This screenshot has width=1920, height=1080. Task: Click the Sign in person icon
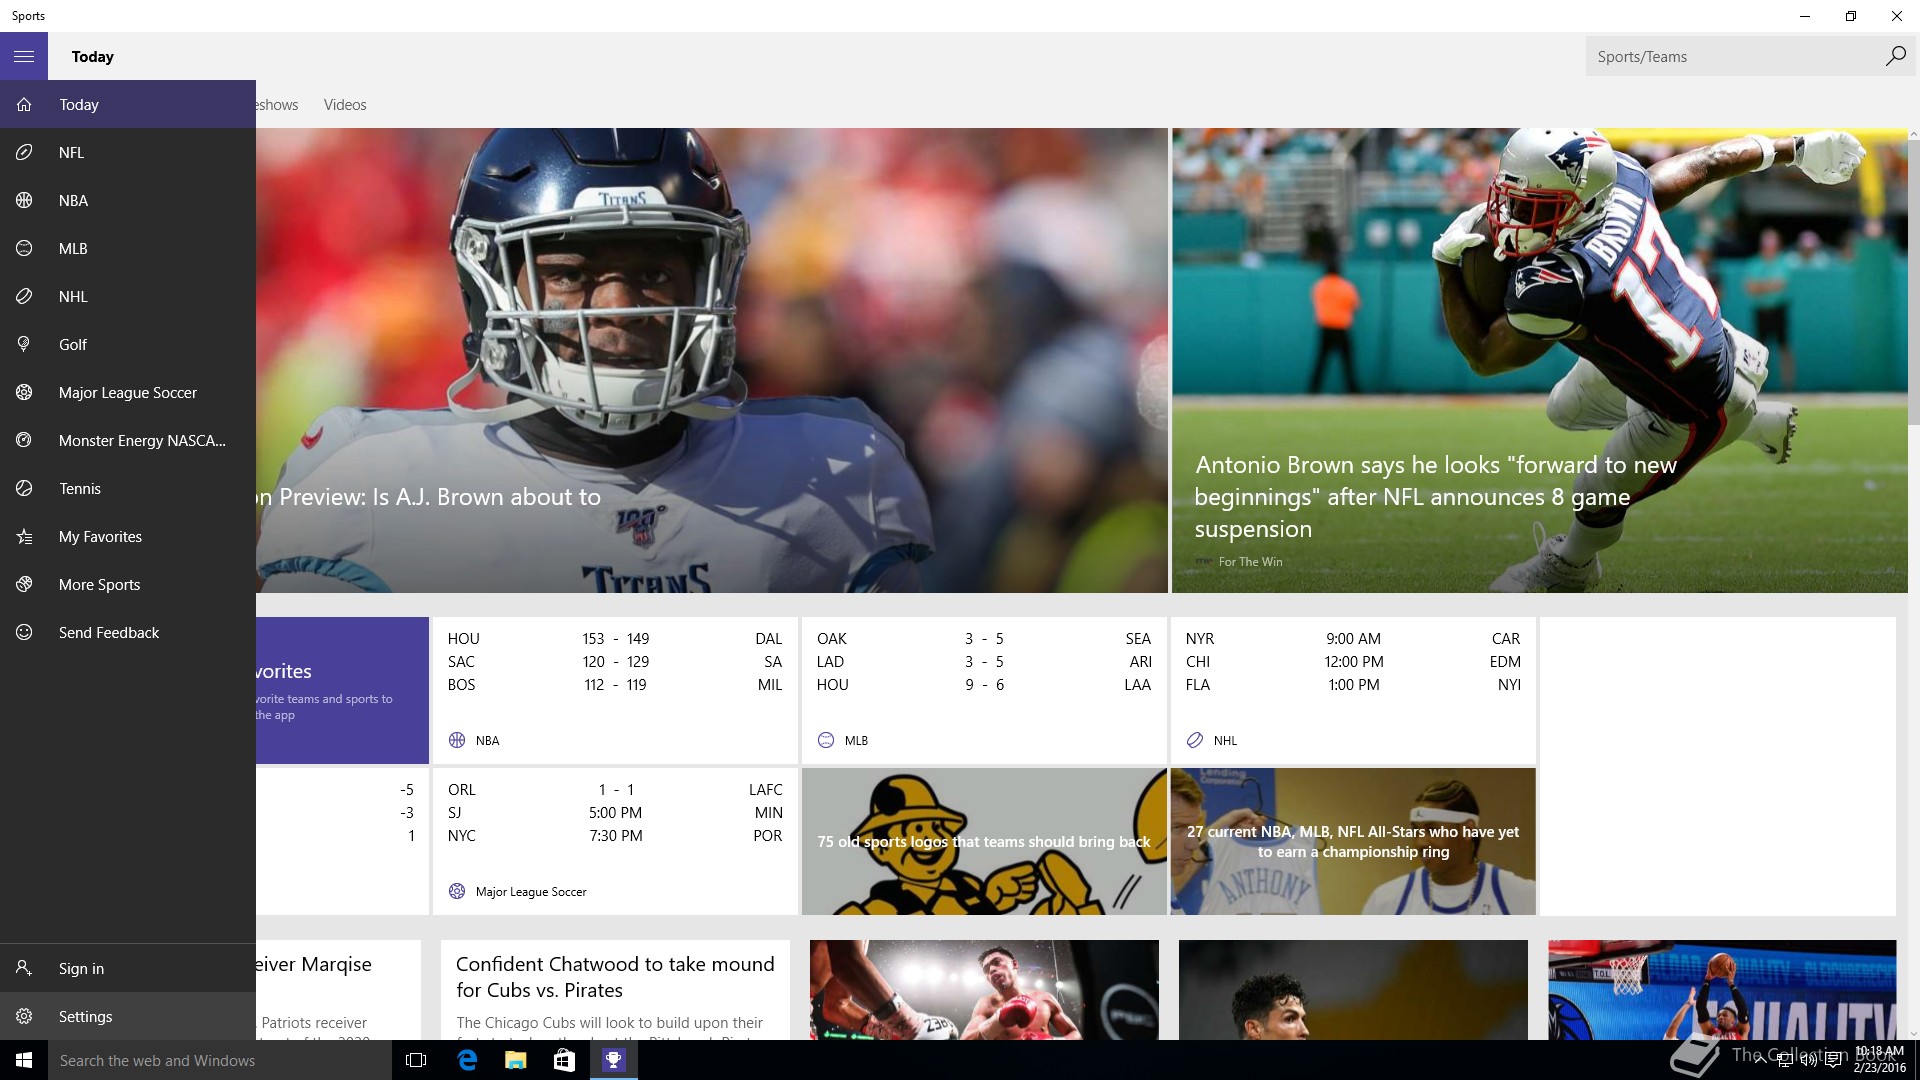[24, 968]
